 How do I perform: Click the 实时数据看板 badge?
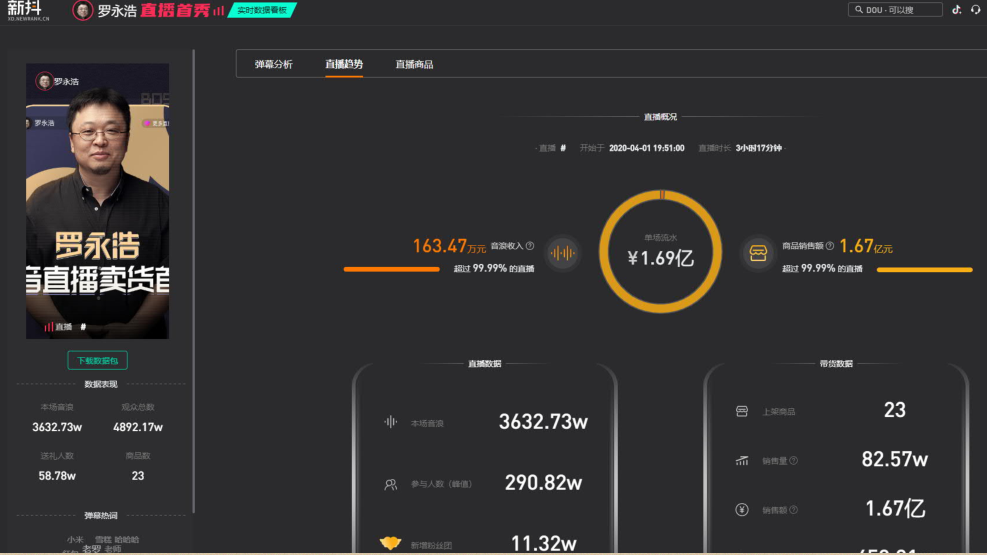(x=262, y=10)
